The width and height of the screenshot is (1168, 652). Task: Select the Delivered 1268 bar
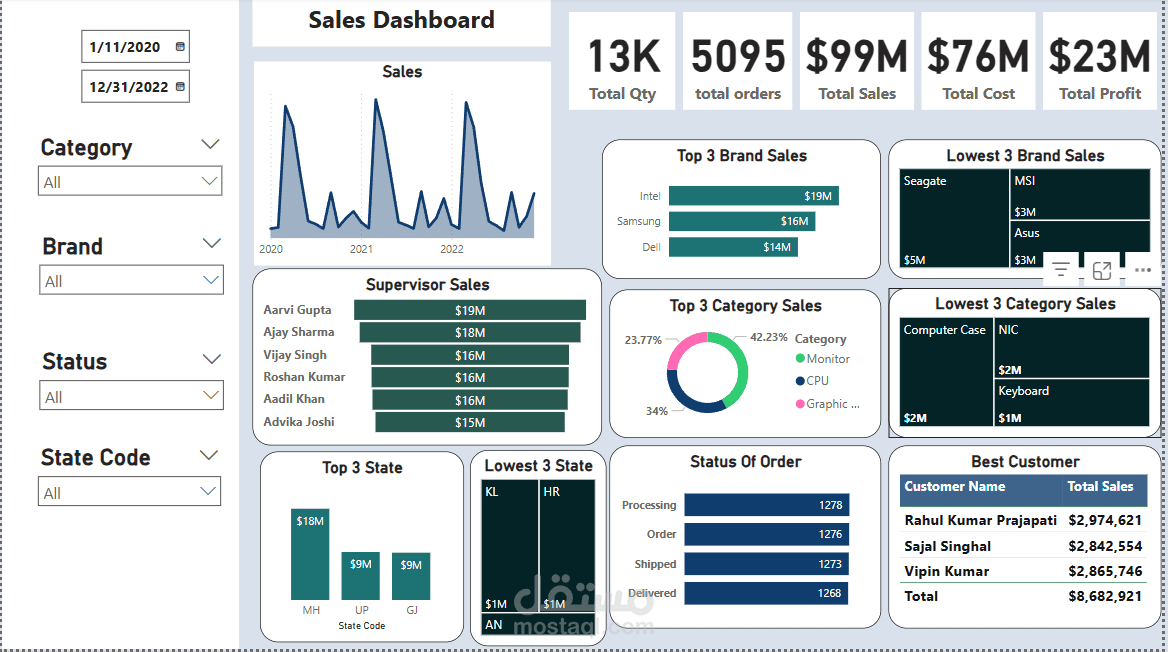(x=766, y=593)
